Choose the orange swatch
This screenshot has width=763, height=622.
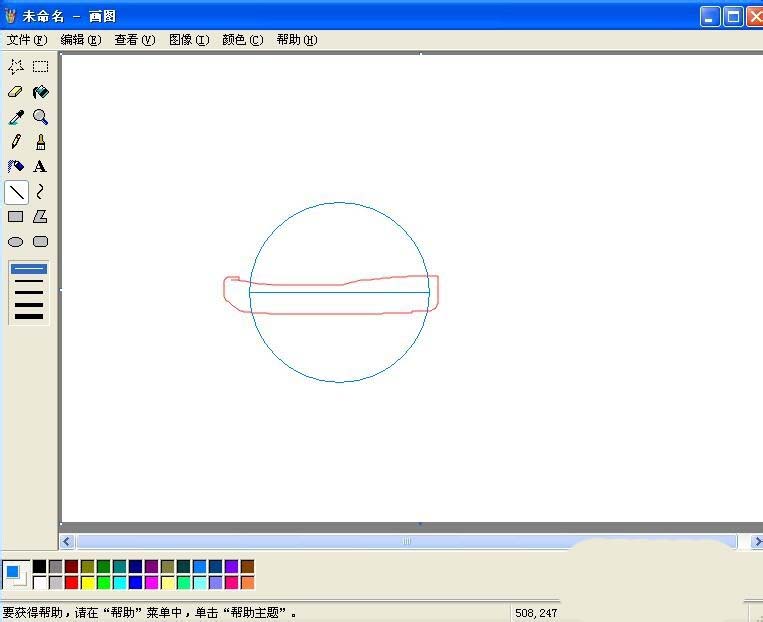247,583
